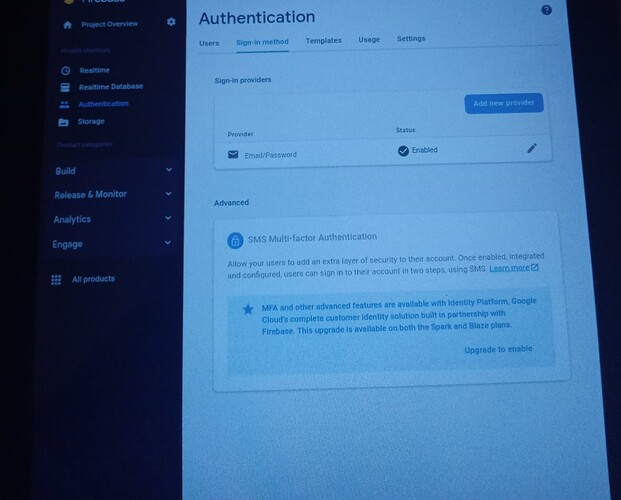
Task: Click the Sign-in providers heading
Action: tap(243, 80)
